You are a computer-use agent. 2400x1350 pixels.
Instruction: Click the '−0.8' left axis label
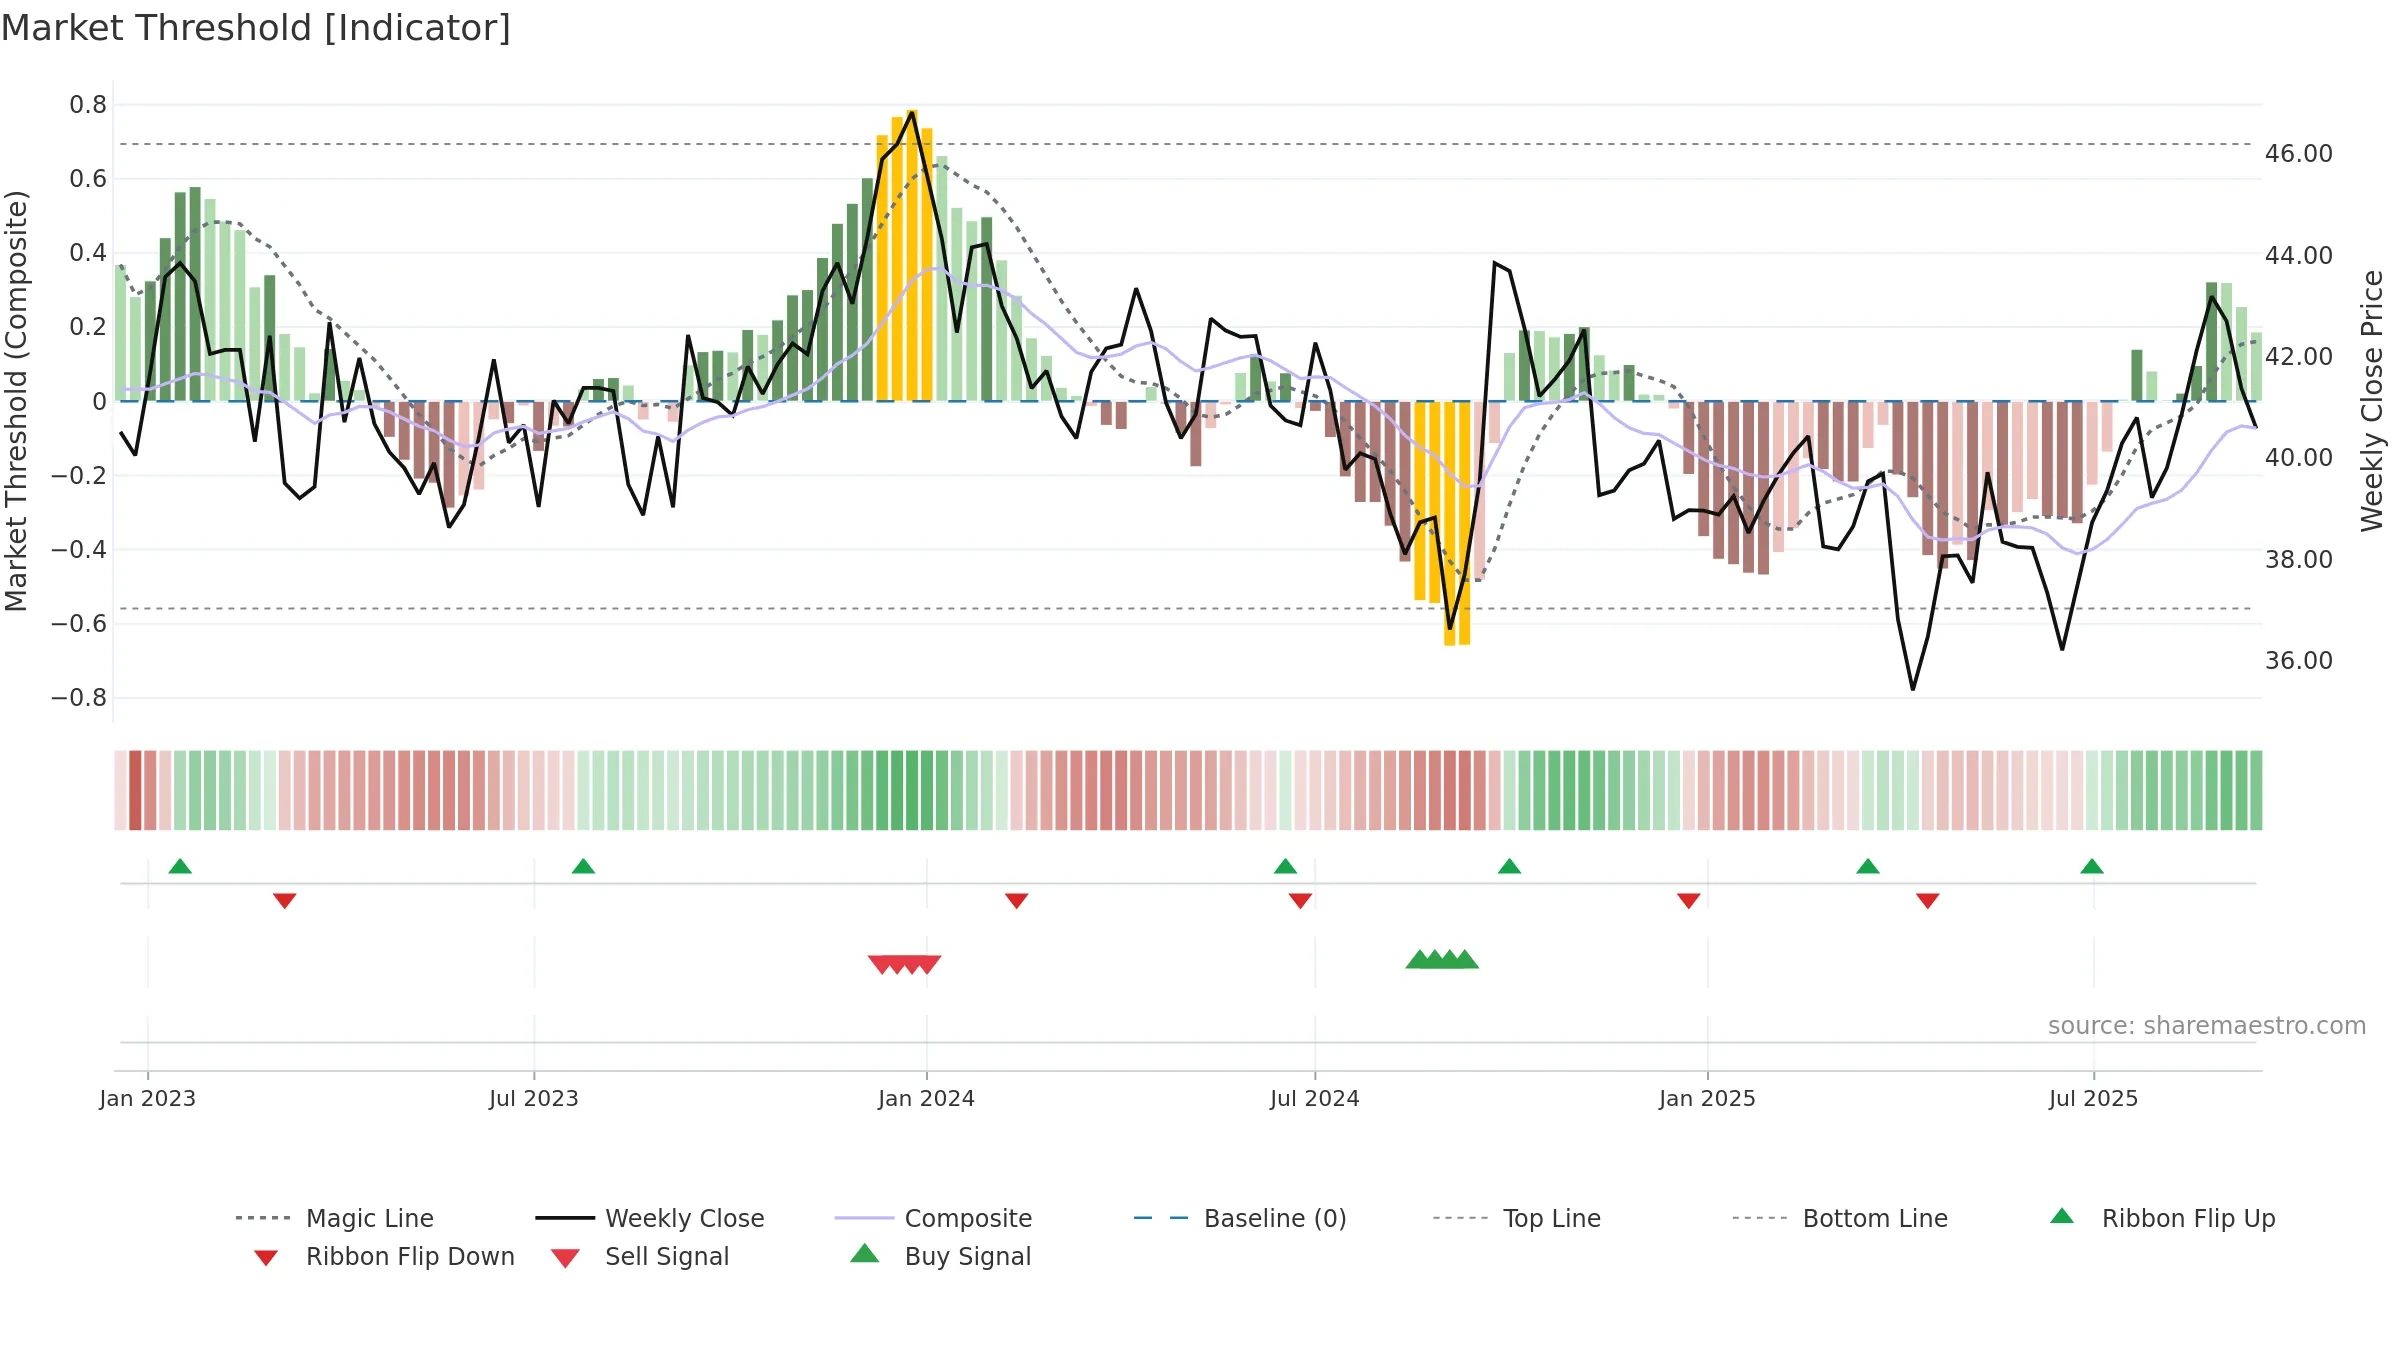[78, 698]
